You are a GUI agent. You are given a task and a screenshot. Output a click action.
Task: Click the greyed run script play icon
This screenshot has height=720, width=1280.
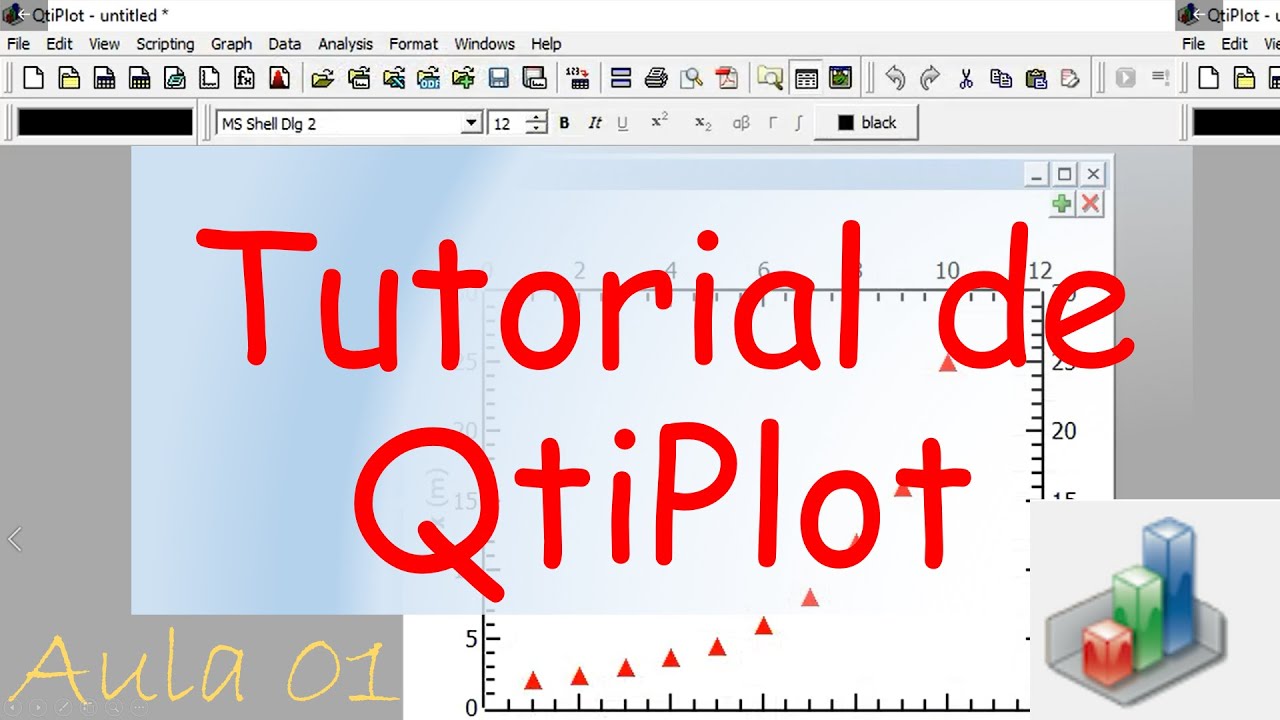tap(1125, 78)
